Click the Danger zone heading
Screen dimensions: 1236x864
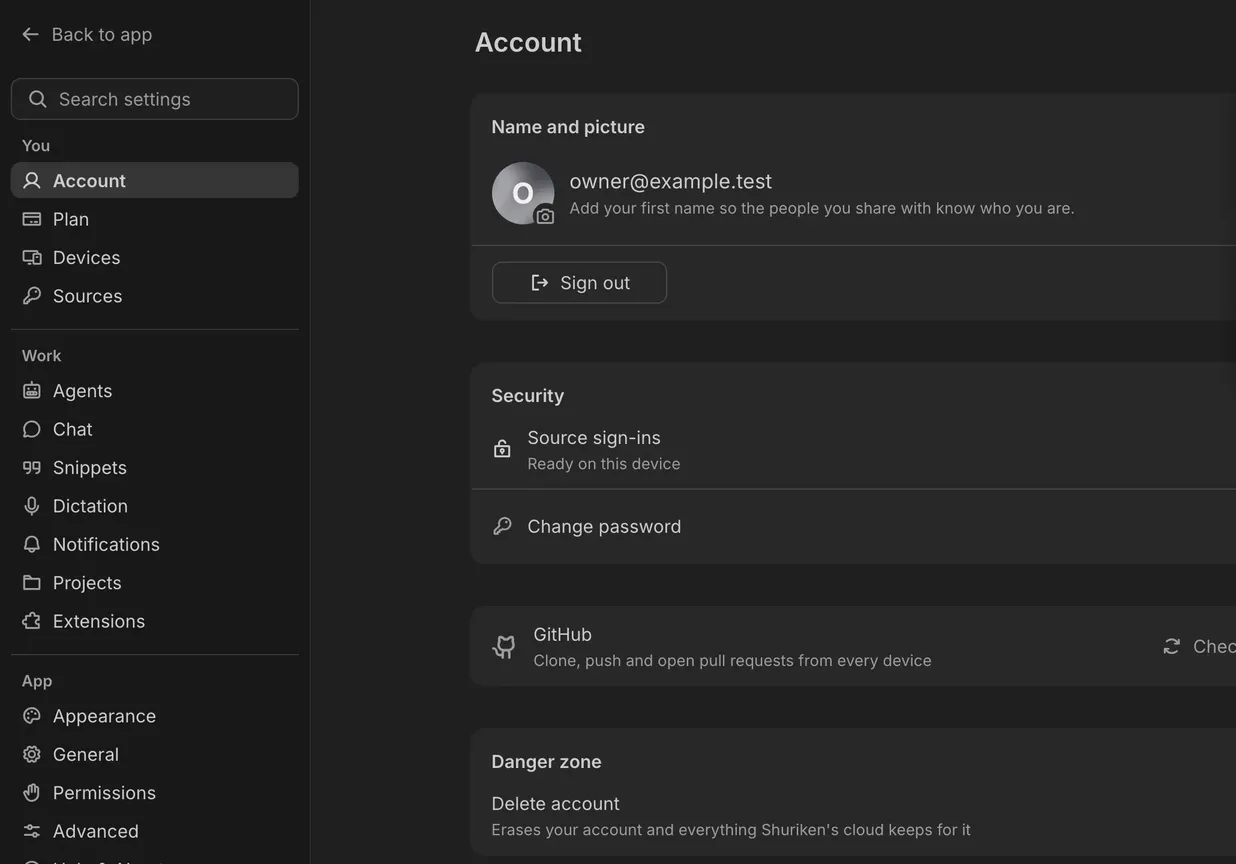(x=546, y=762)
